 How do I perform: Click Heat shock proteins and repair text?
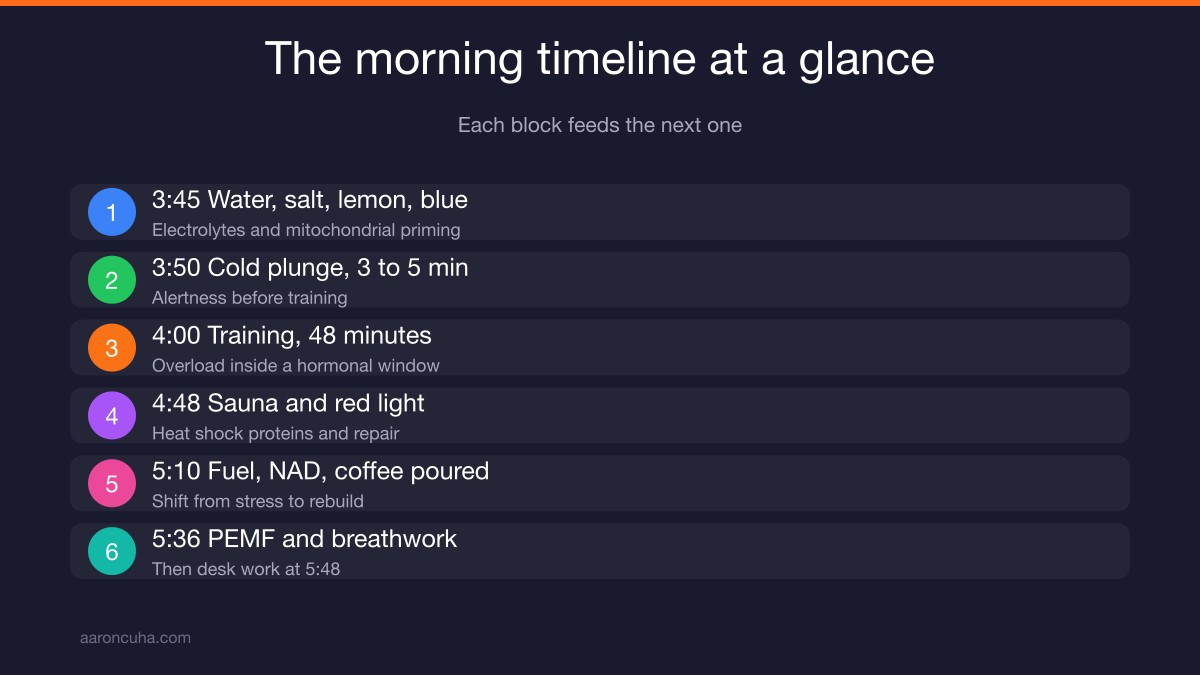click(x=276, y=434)
